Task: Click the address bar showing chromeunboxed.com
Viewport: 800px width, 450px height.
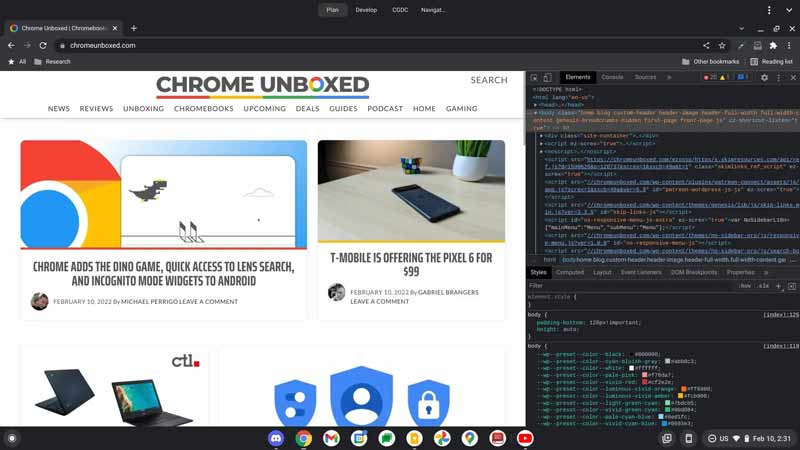Action: [x=378, y=45]
